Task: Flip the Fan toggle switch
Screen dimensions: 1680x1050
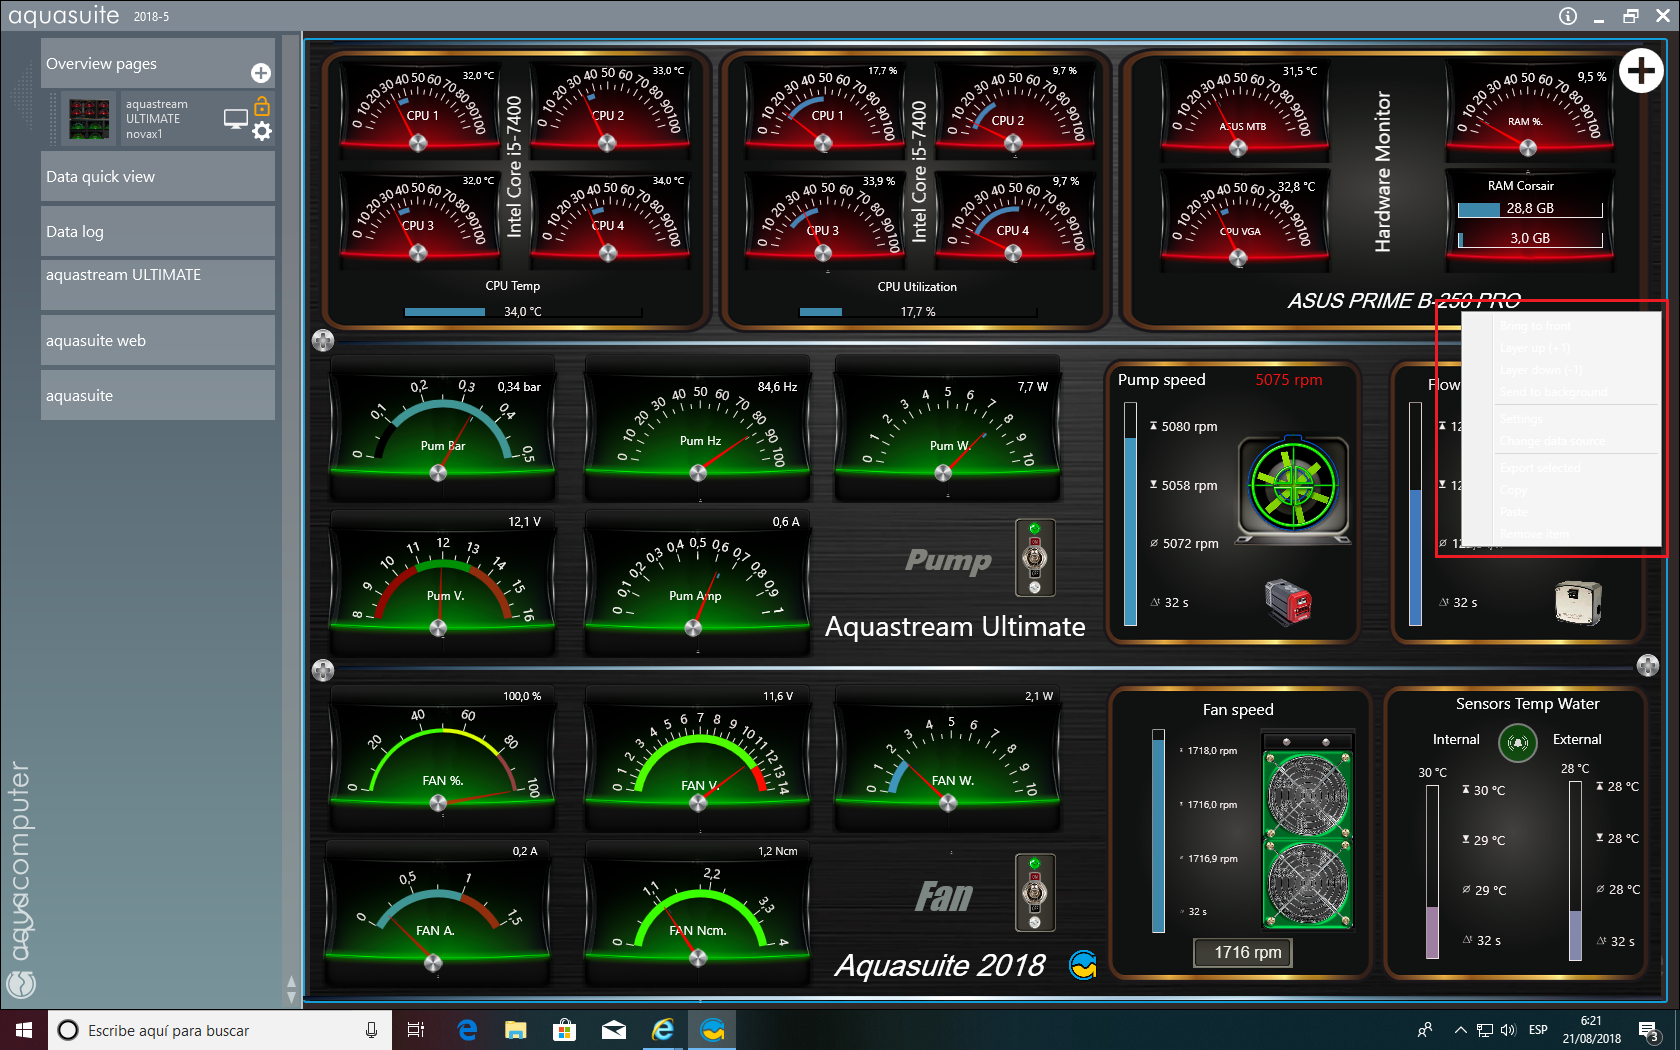Action: click(1035, 891)
